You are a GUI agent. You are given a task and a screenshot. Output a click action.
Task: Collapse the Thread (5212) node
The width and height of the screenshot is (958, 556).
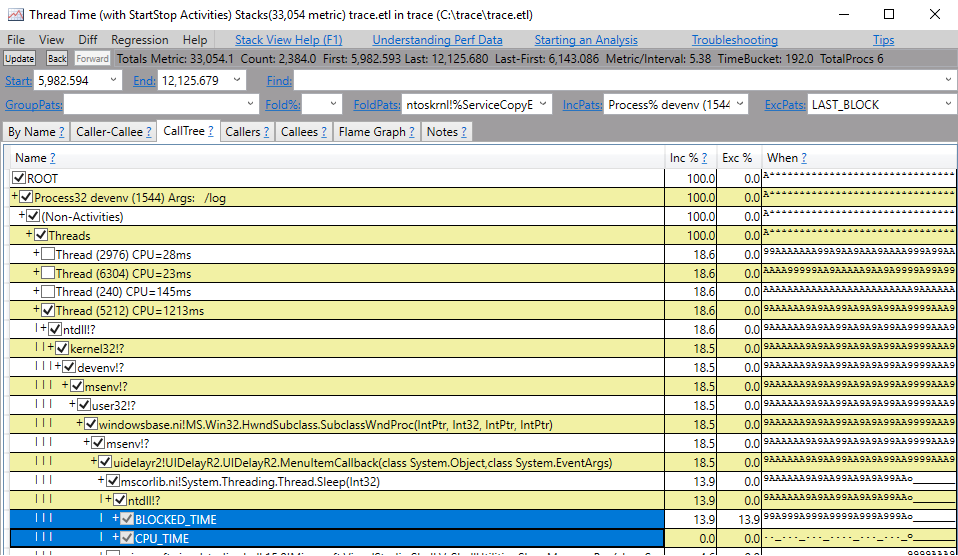click(x=36, y=310)
